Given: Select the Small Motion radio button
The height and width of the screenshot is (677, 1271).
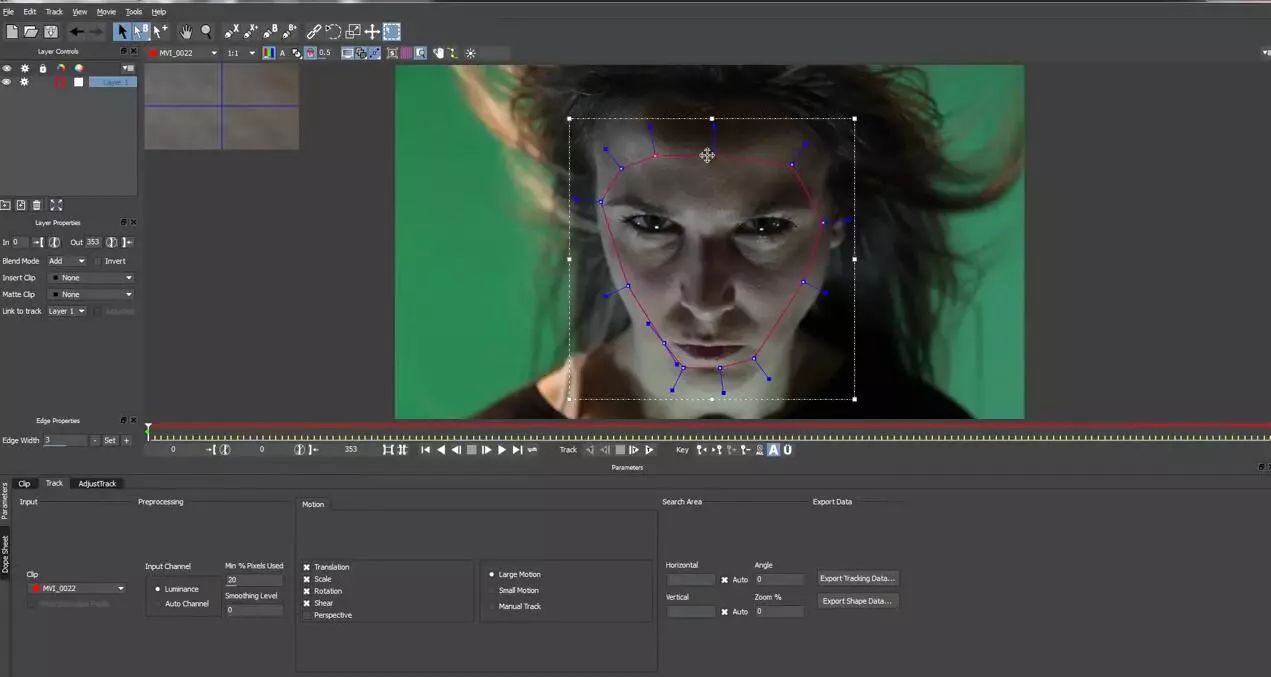Looking at the screenshot, I should tap(492, 590).
